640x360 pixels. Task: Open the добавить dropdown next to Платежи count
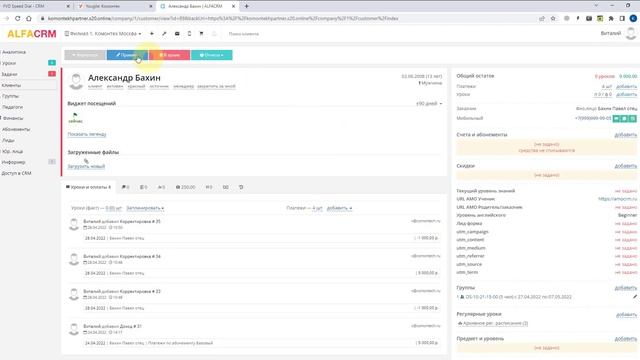click(x=339, y=208)
